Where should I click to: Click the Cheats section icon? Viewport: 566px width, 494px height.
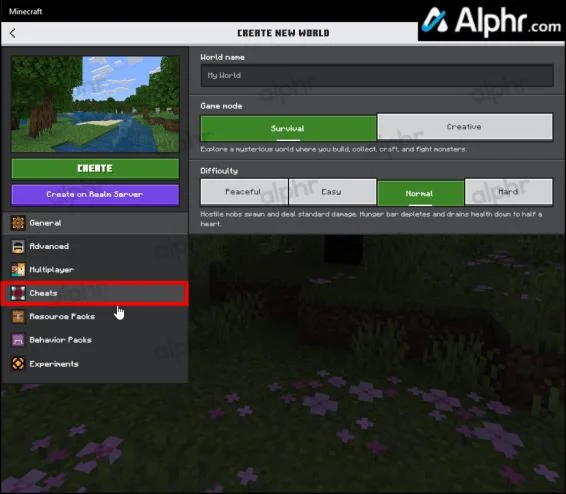[x=18, y=293]
